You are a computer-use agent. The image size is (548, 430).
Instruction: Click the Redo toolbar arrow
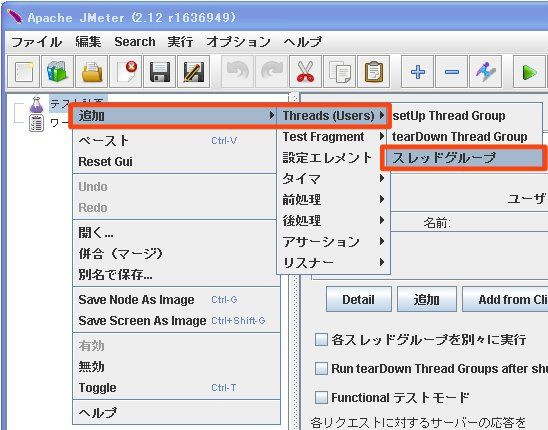pos(272,72)
